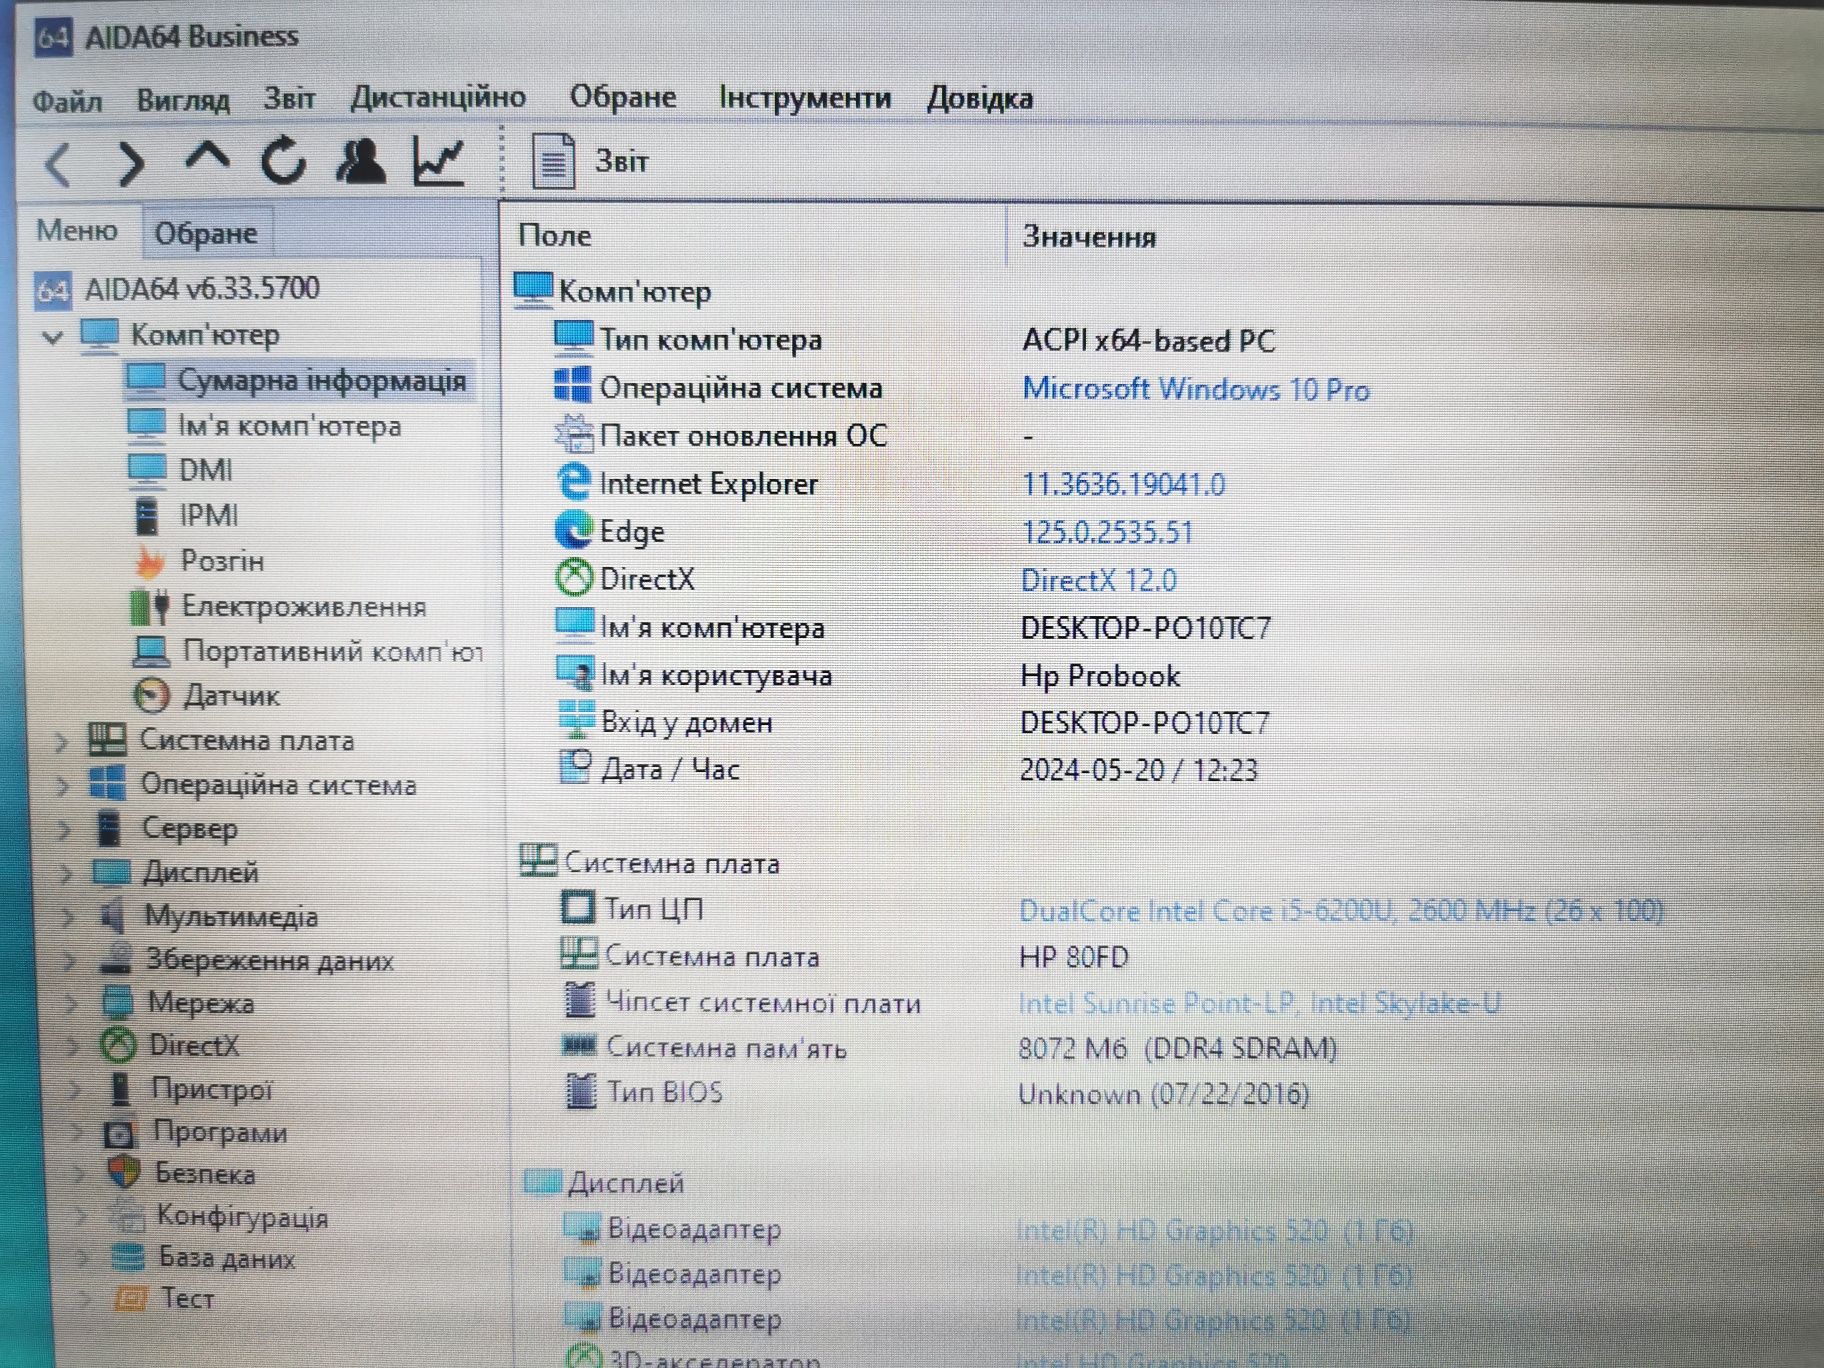Expand the Мережа tree node
The height and width of the screenshot is (1368, 1824).
72,1004
